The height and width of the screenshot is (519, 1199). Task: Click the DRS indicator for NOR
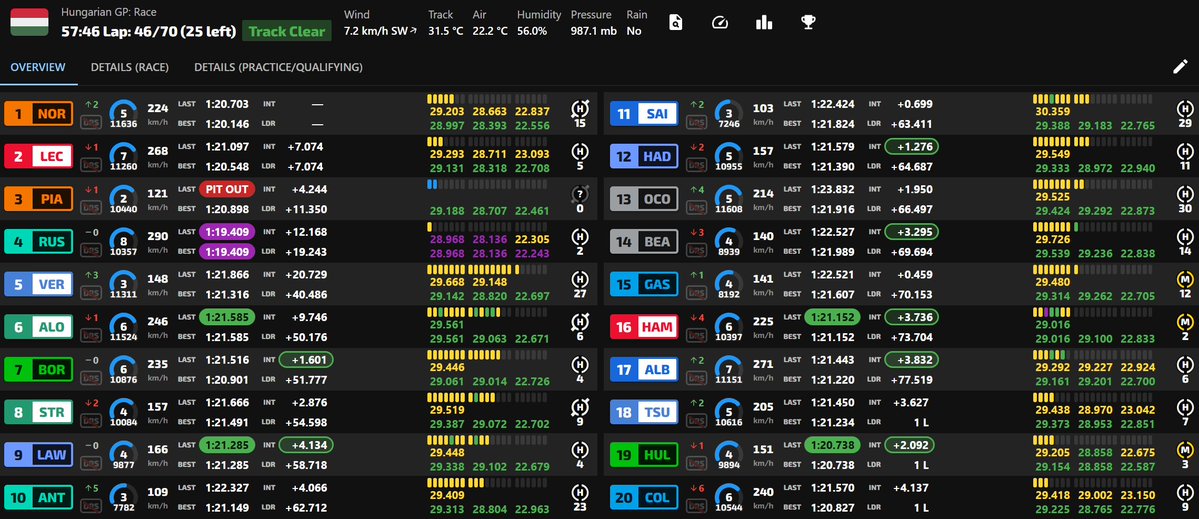(91, 121)
